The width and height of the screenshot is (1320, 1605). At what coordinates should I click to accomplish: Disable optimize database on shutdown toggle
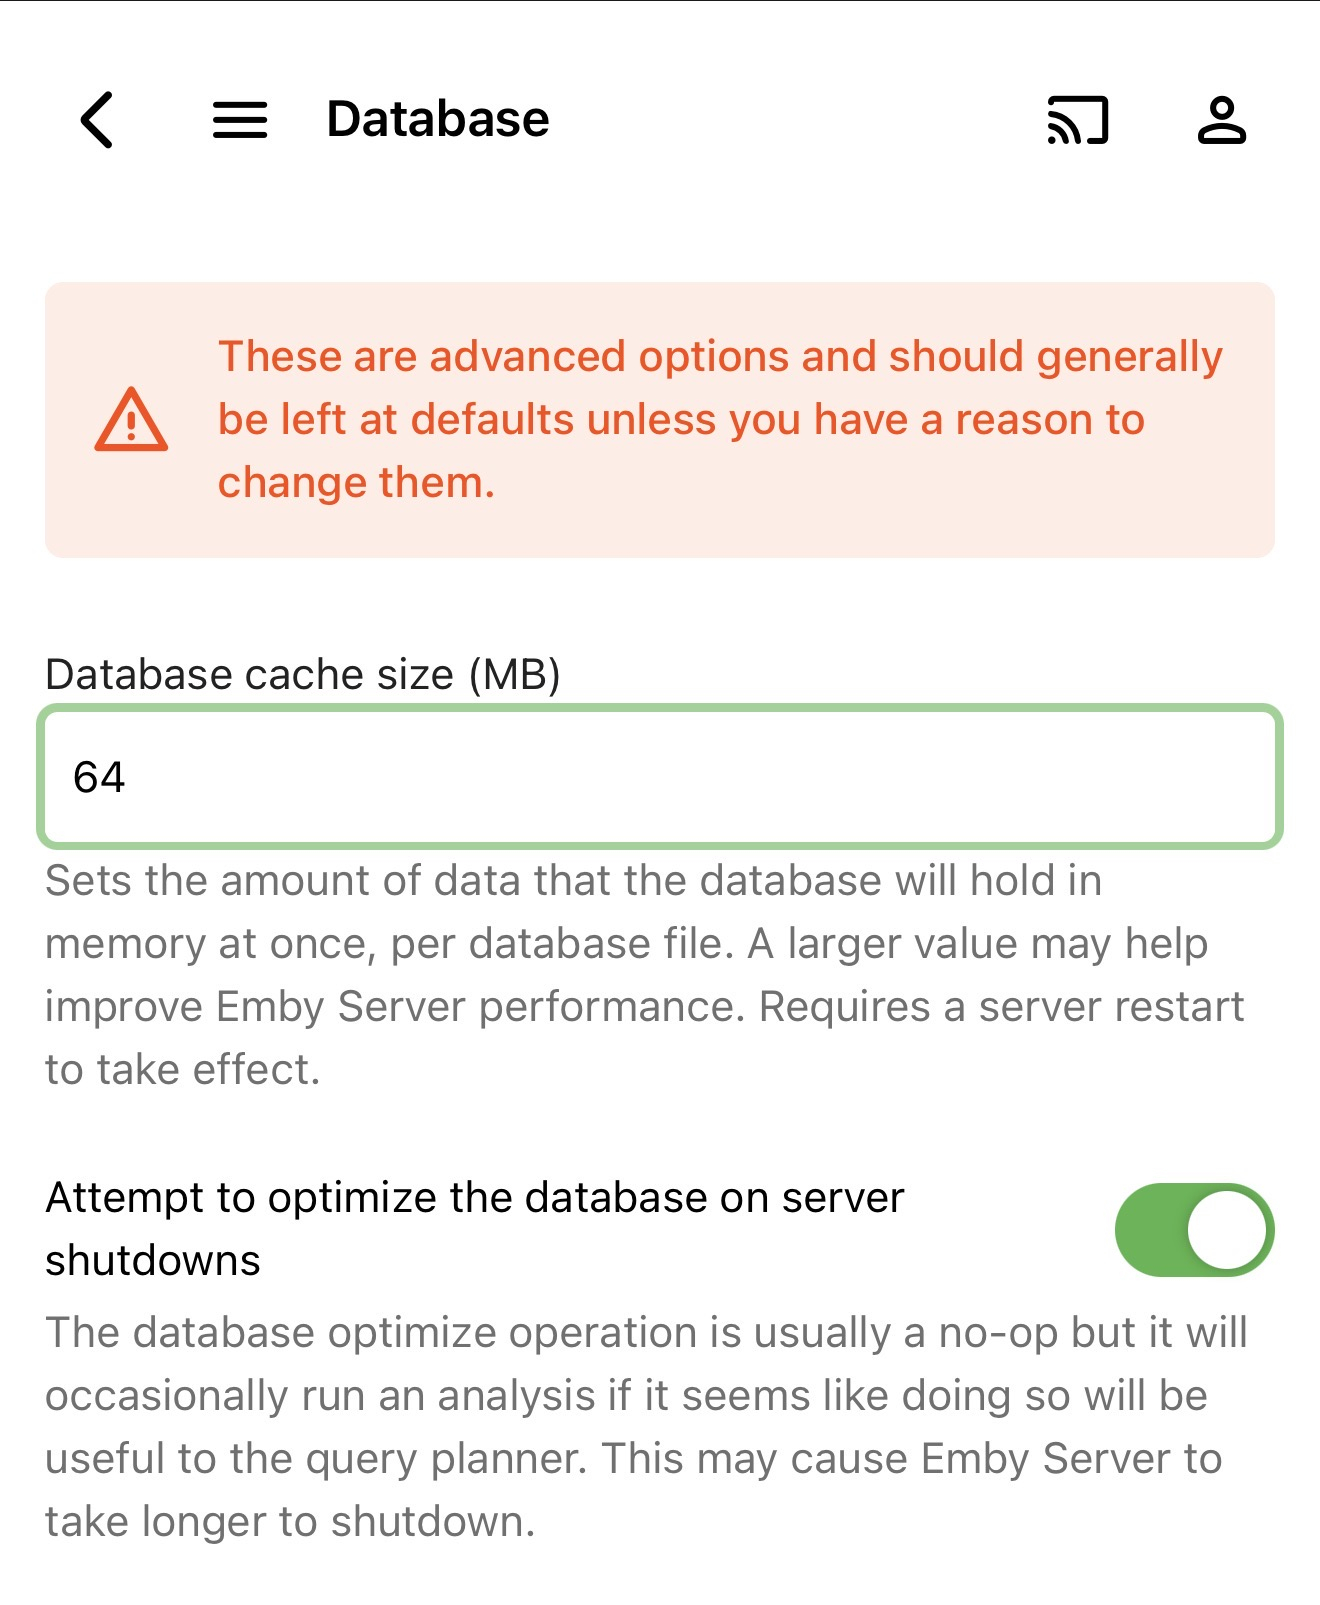(x=1194, y=1230)
